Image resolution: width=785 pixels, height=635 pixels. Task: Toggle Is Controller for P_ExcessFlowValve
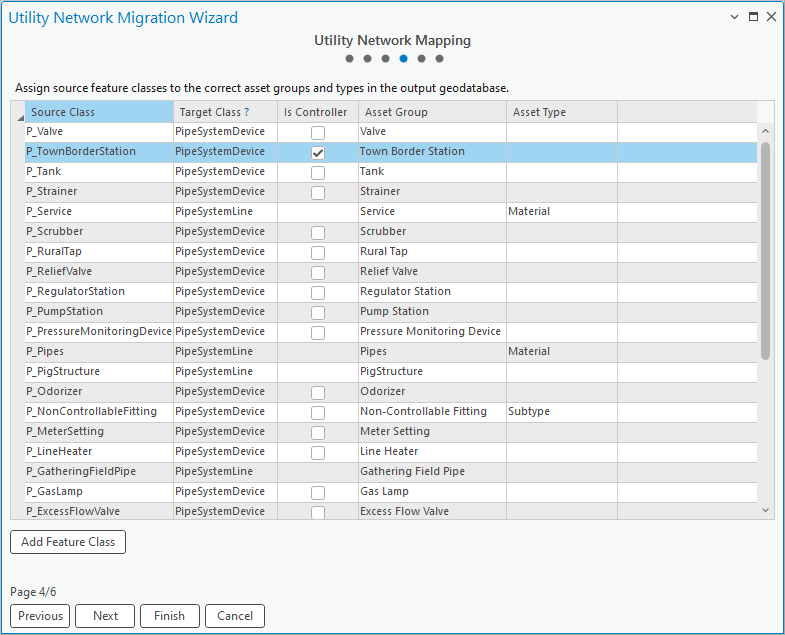(318, 512)
